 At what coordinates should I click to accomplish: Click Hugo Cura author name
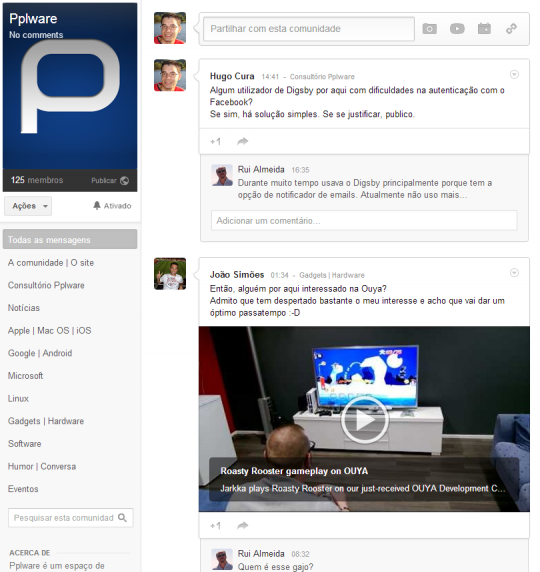(x=232, y=76)
